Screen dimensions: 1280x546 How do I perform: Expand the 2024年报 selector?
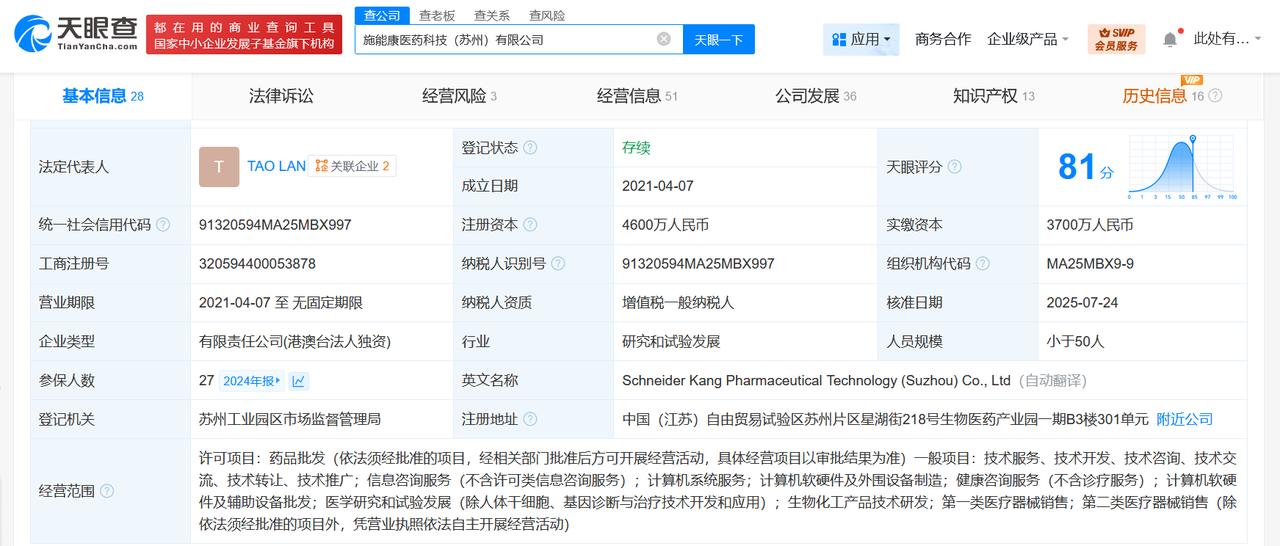tap(252, 381)
